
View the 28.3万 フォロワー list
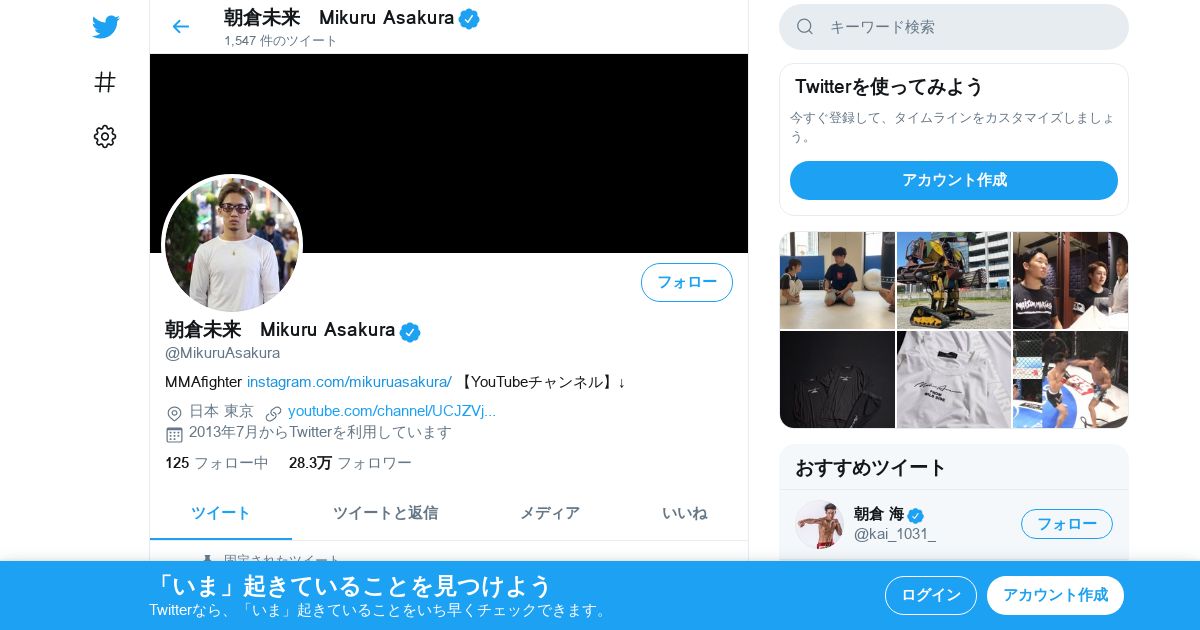(x=350, y=463)
